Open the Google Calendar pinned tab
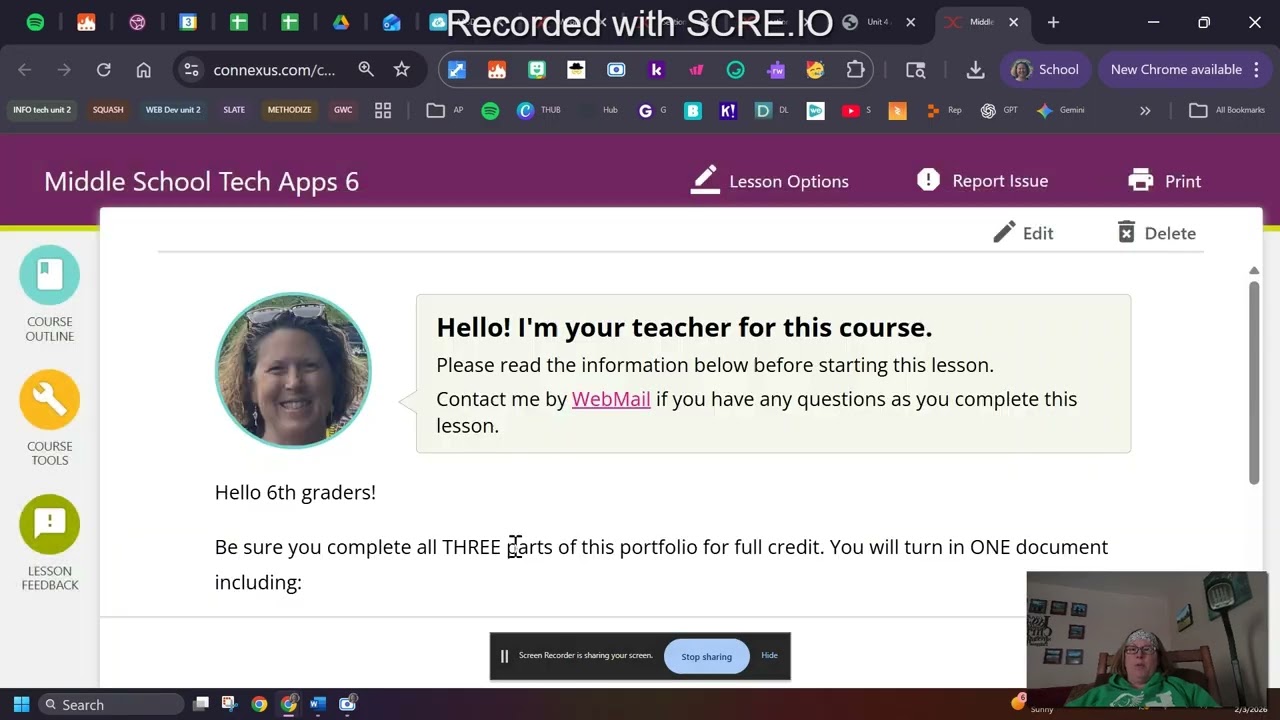This screenshot has width=1280, height=720. click(x=188, y=22)
